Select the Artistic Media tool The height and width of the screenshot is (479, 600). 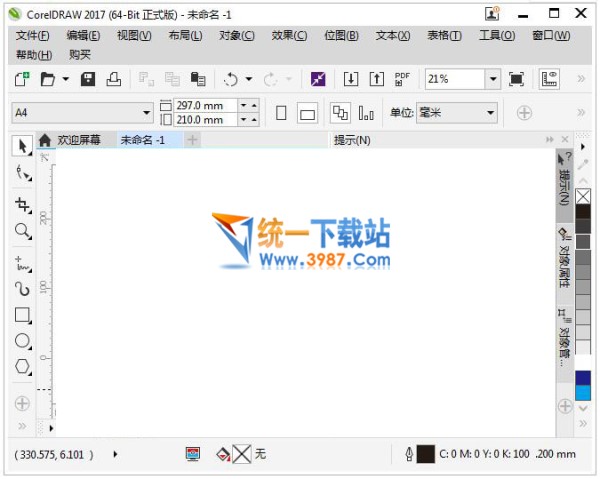coord(23,289)
